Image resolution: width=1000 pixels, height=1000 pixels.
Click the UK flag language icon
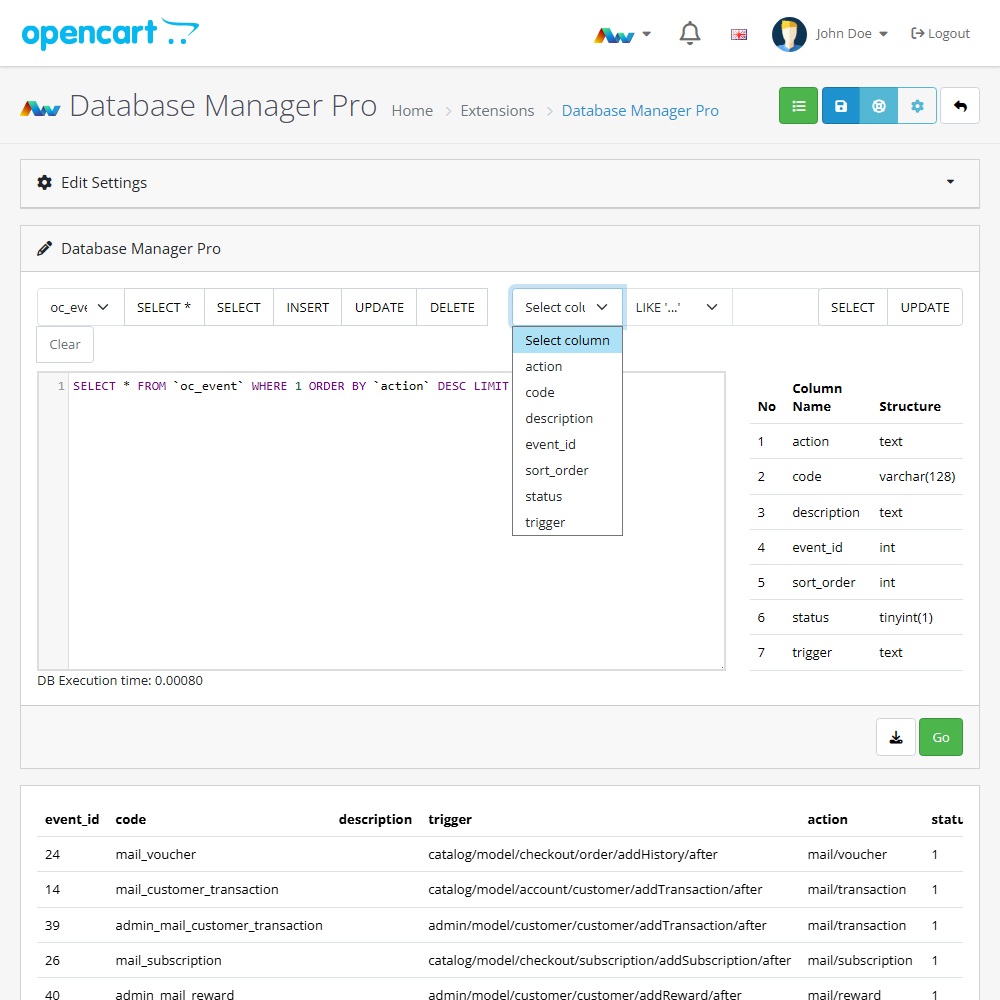(x=739, y=34)
